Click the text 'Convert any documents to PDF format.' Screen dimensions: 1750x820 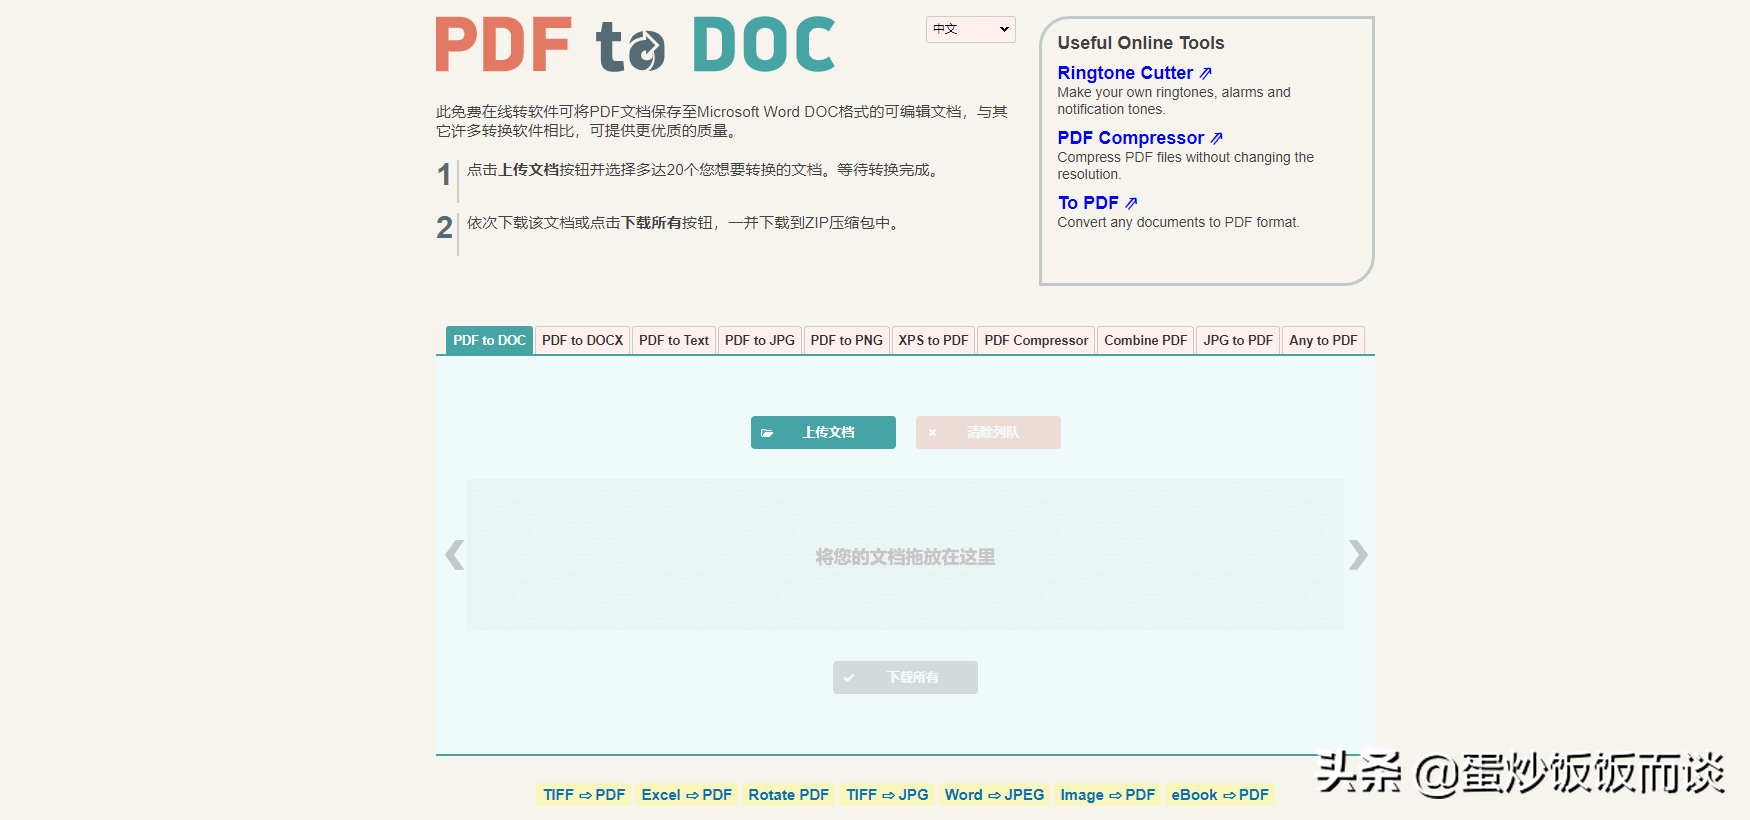click(x=1178, y=222)
